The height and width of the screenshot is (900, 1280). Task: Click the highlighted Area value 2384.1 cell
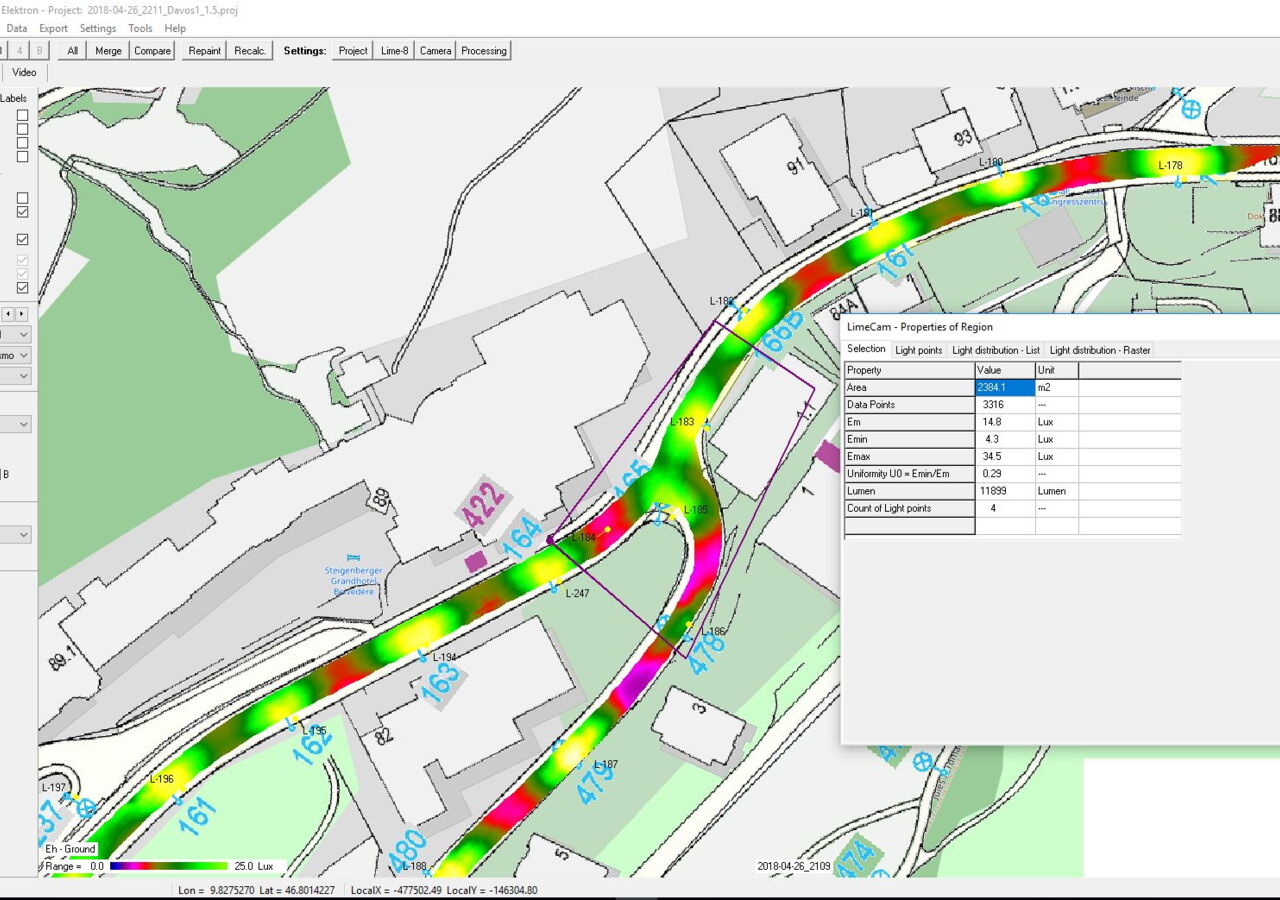click(1005, 387)
